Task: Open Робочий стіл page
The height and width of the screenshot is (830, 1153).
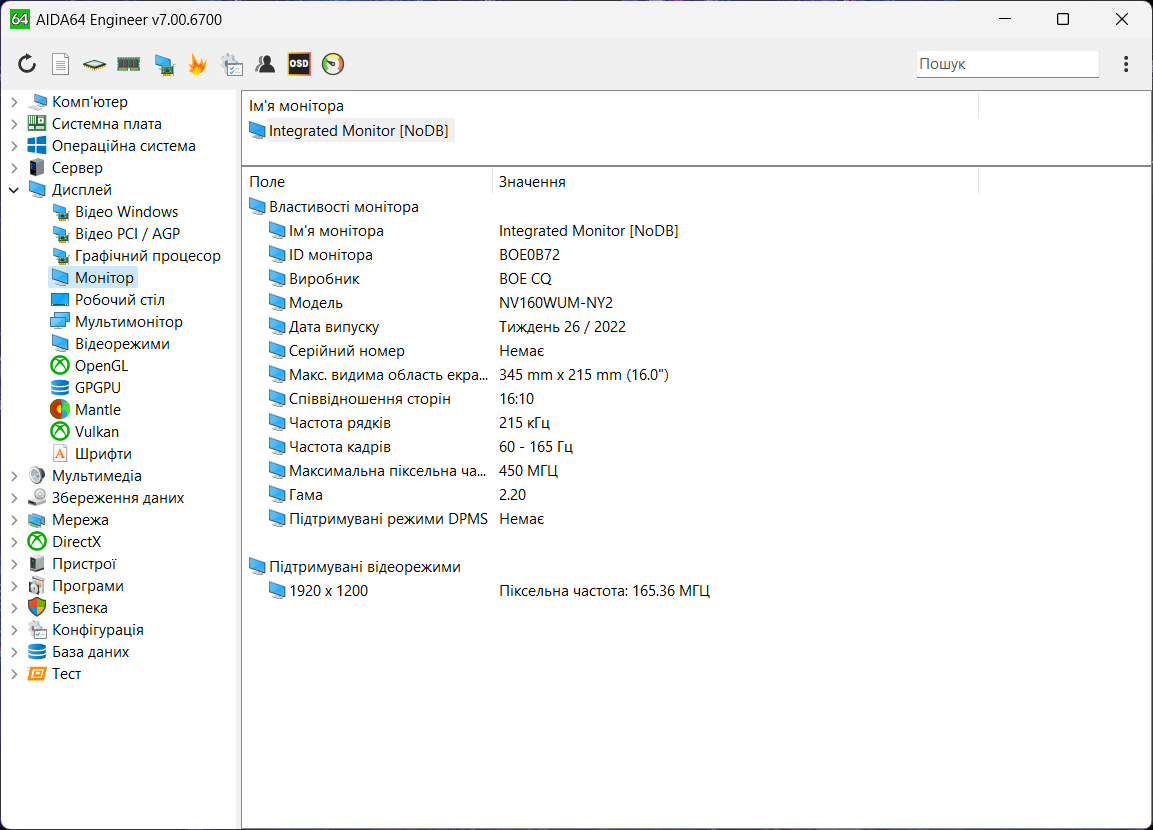Action: click(119, 300)
